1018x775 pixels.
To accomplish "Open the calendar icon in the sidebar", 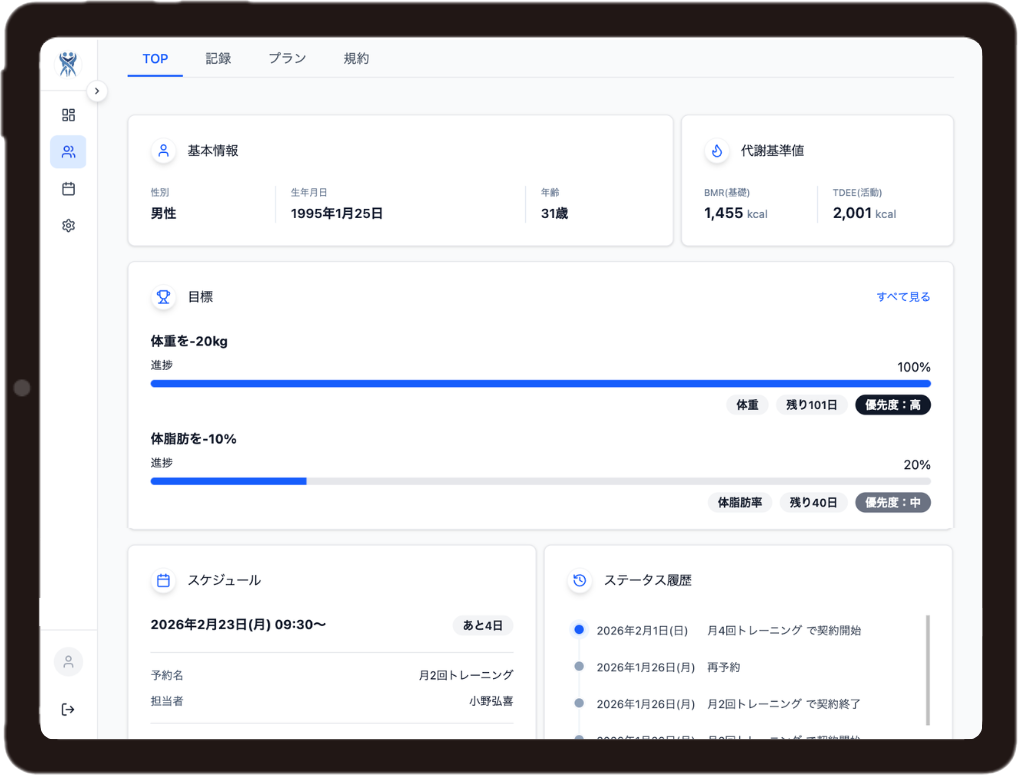I will (67, 188).
